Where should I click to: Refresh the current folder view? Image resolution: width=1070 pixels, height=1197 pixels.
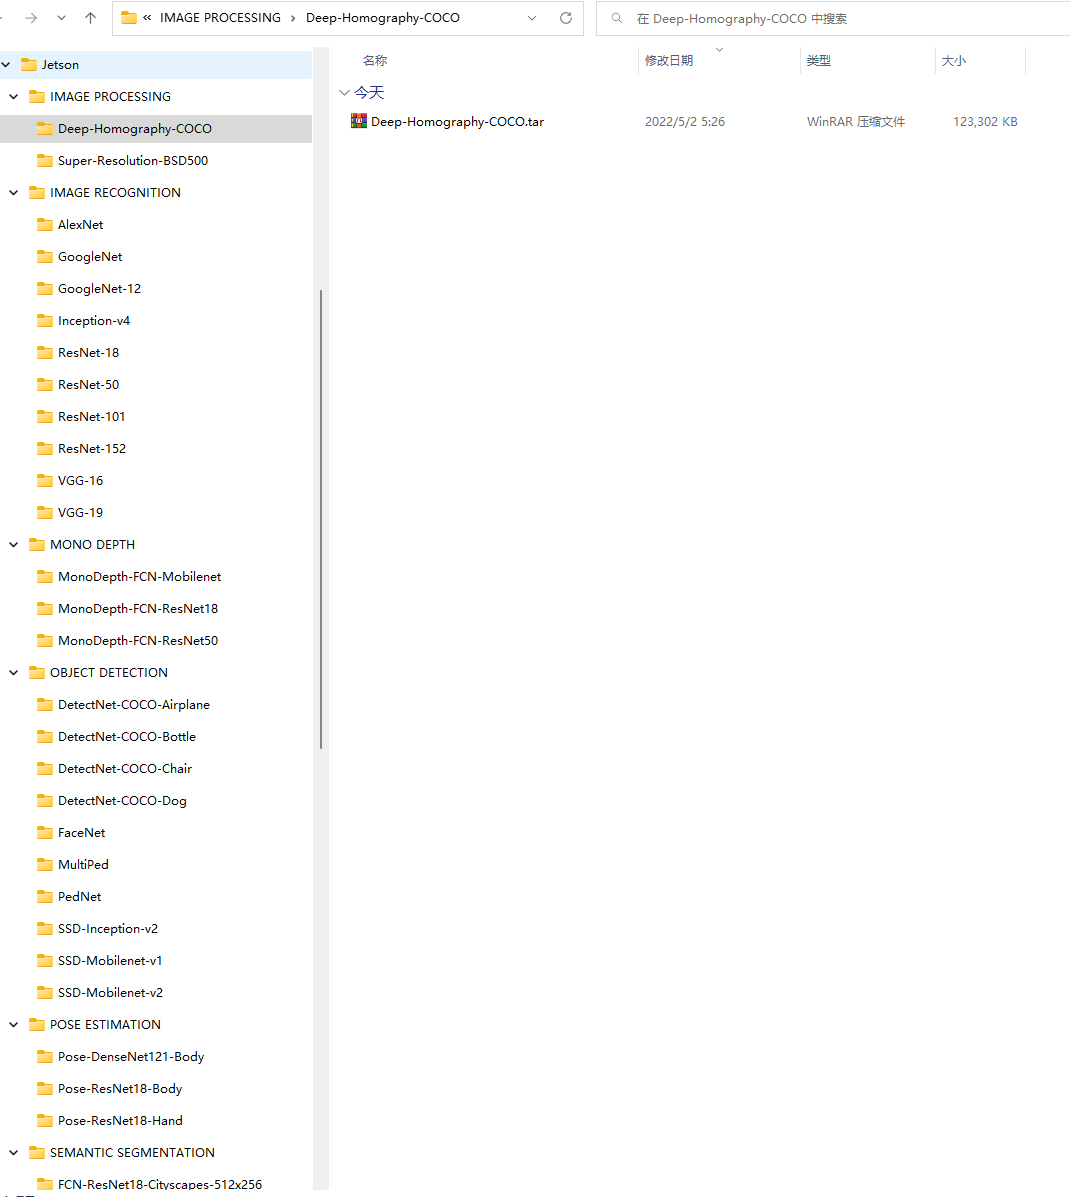566,18
